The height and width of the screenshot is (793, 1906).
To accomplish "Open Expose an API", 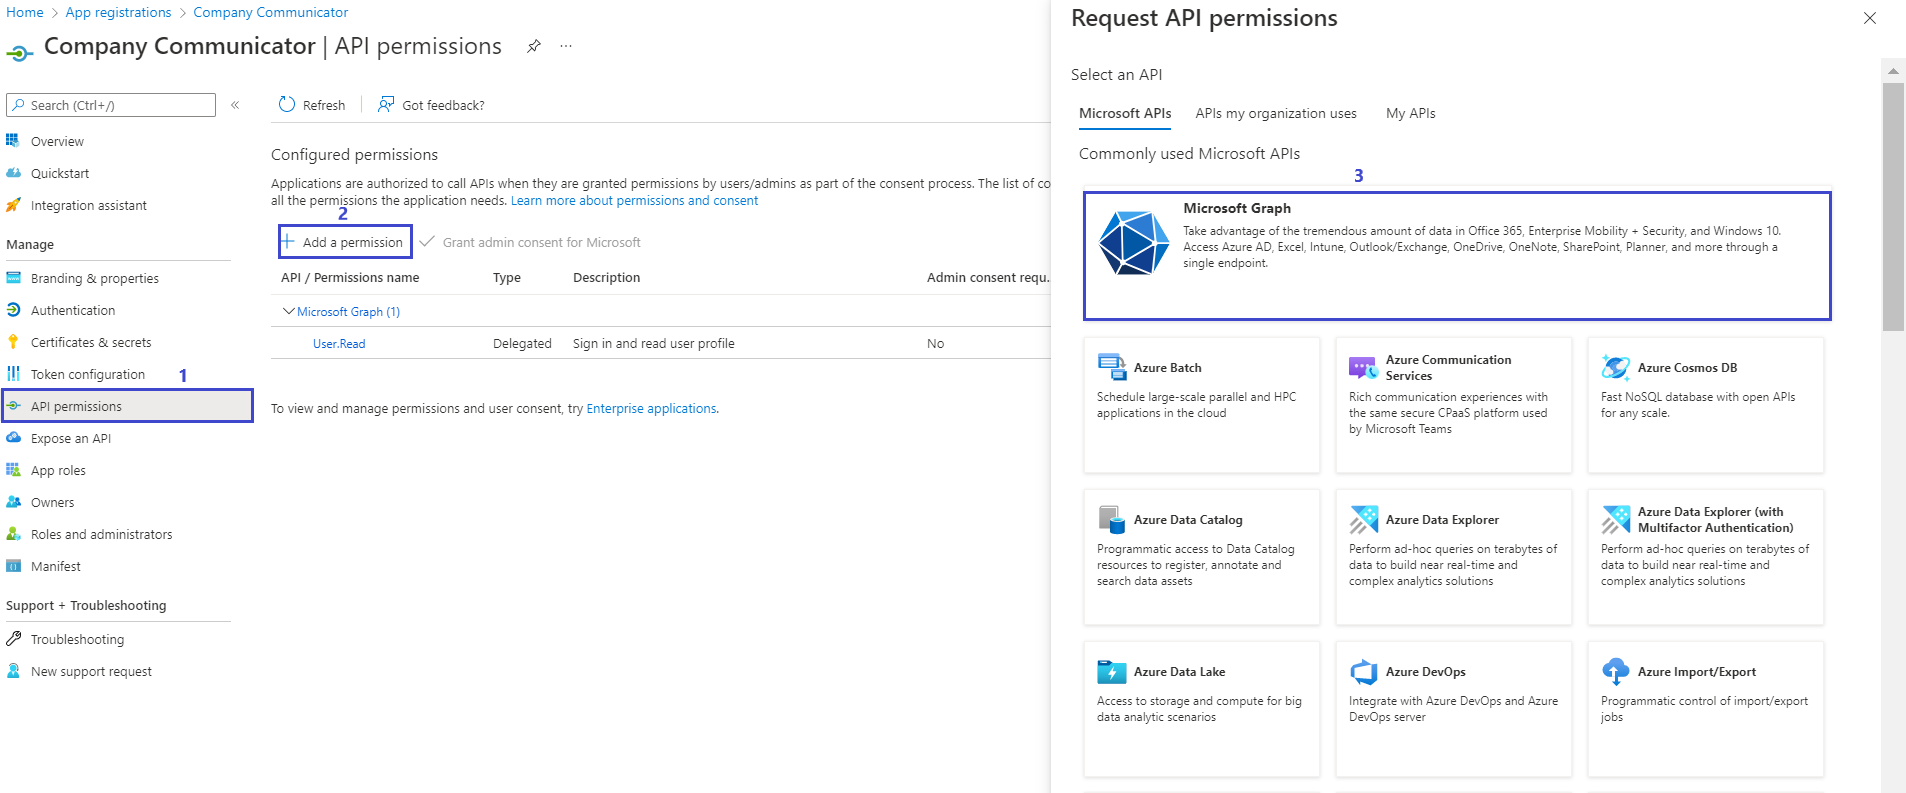I will [70, 438].
